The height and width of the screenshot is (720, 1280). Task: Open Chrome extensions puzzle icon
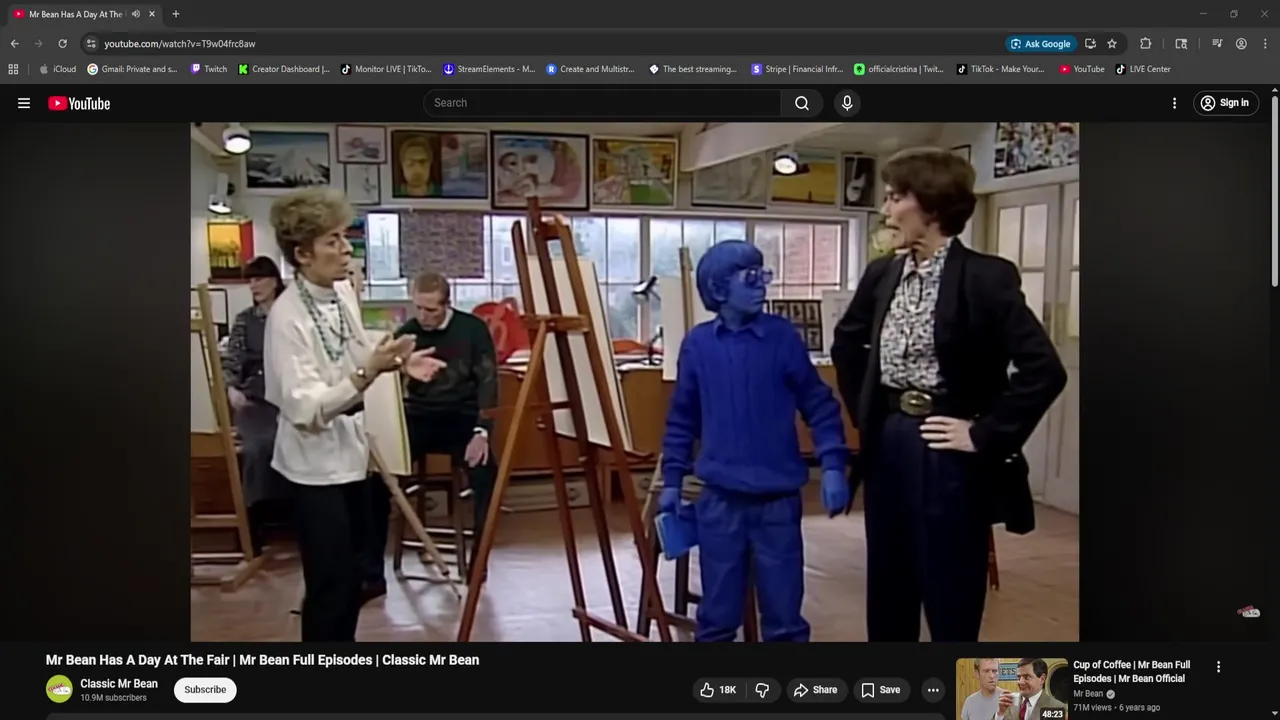click(1146, 44)
